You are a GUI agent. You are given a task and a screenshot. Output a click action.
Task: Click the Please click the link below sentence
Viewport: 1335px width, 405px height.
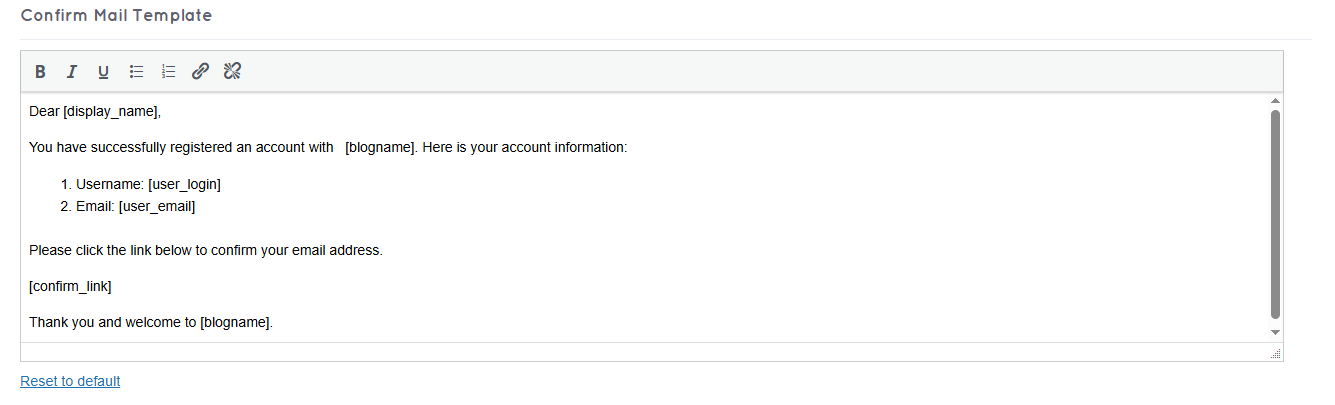205,250
